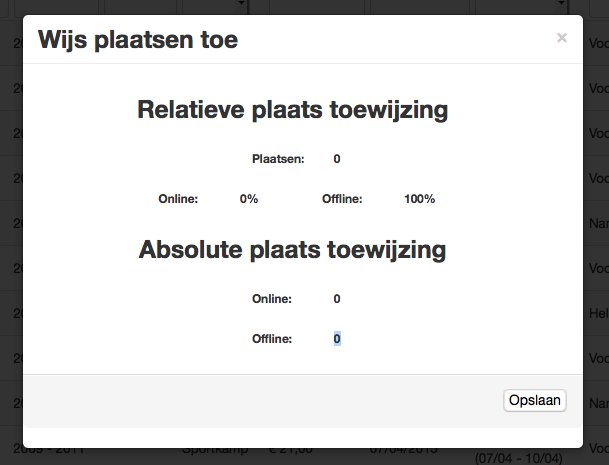Click the highlighted absolute Offline value
Image resolution: width=609 pixels, height=465 pixels.
337,339
